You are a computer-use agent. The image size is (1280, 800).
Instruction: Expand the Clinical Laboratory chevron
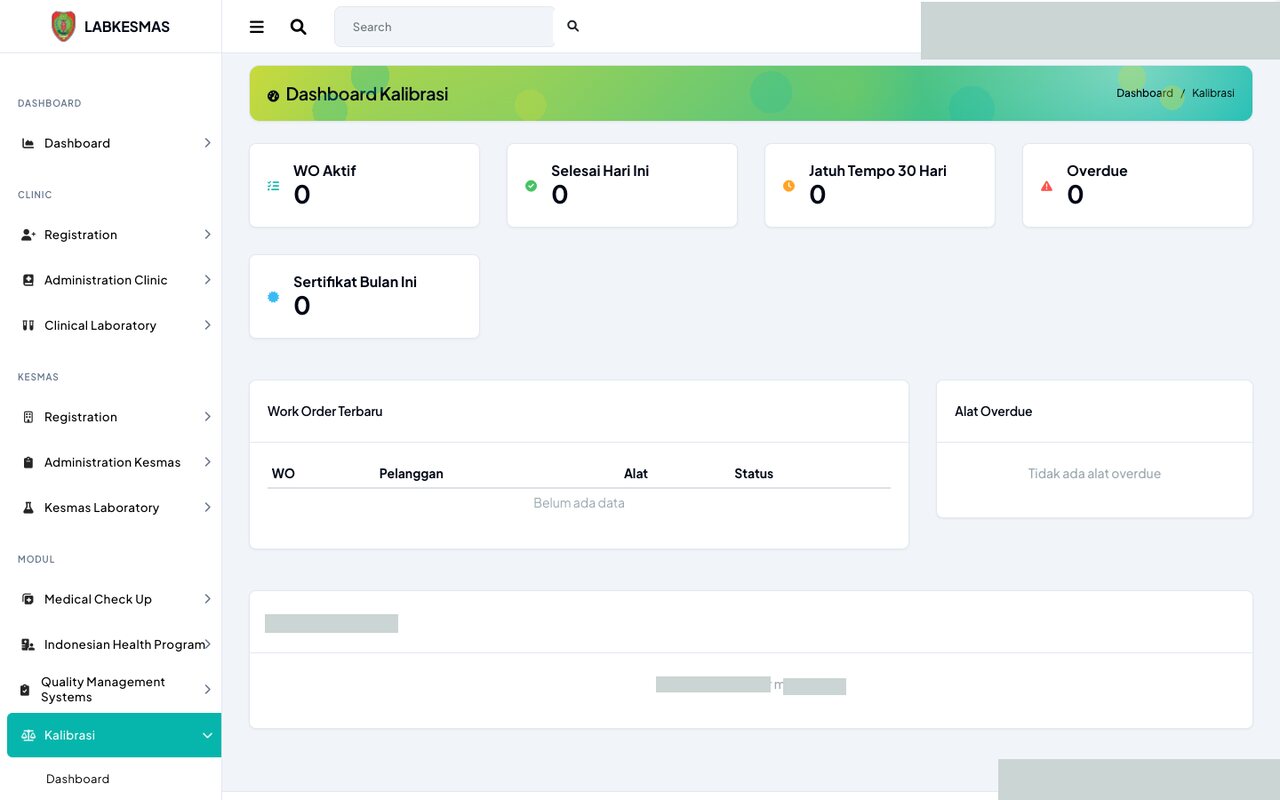tap(207, 325)
